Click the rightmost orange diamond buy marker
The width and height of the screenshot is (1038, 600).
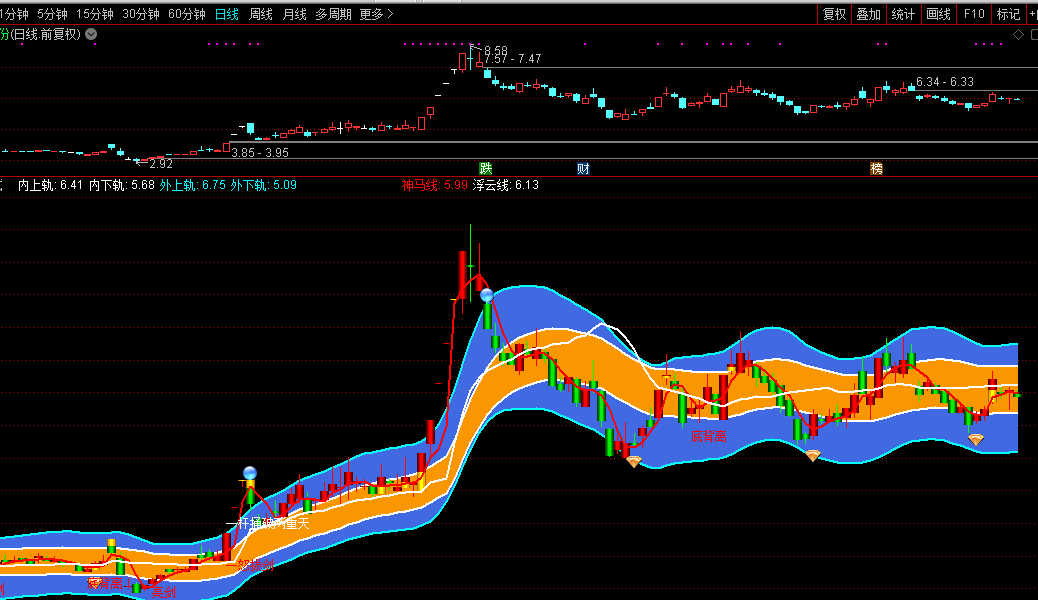click(975, 440)
